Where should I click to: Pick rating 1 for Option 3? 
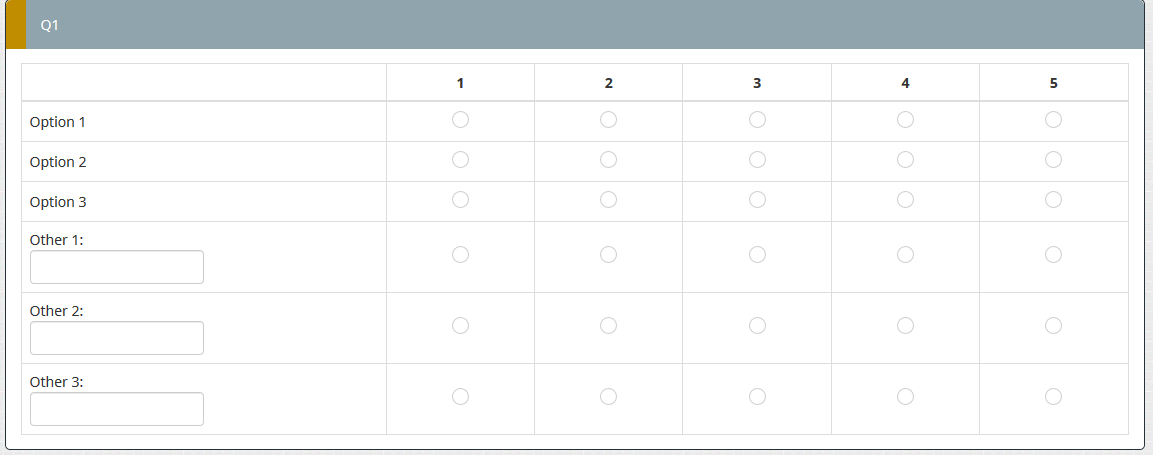(x=460, y=200)
